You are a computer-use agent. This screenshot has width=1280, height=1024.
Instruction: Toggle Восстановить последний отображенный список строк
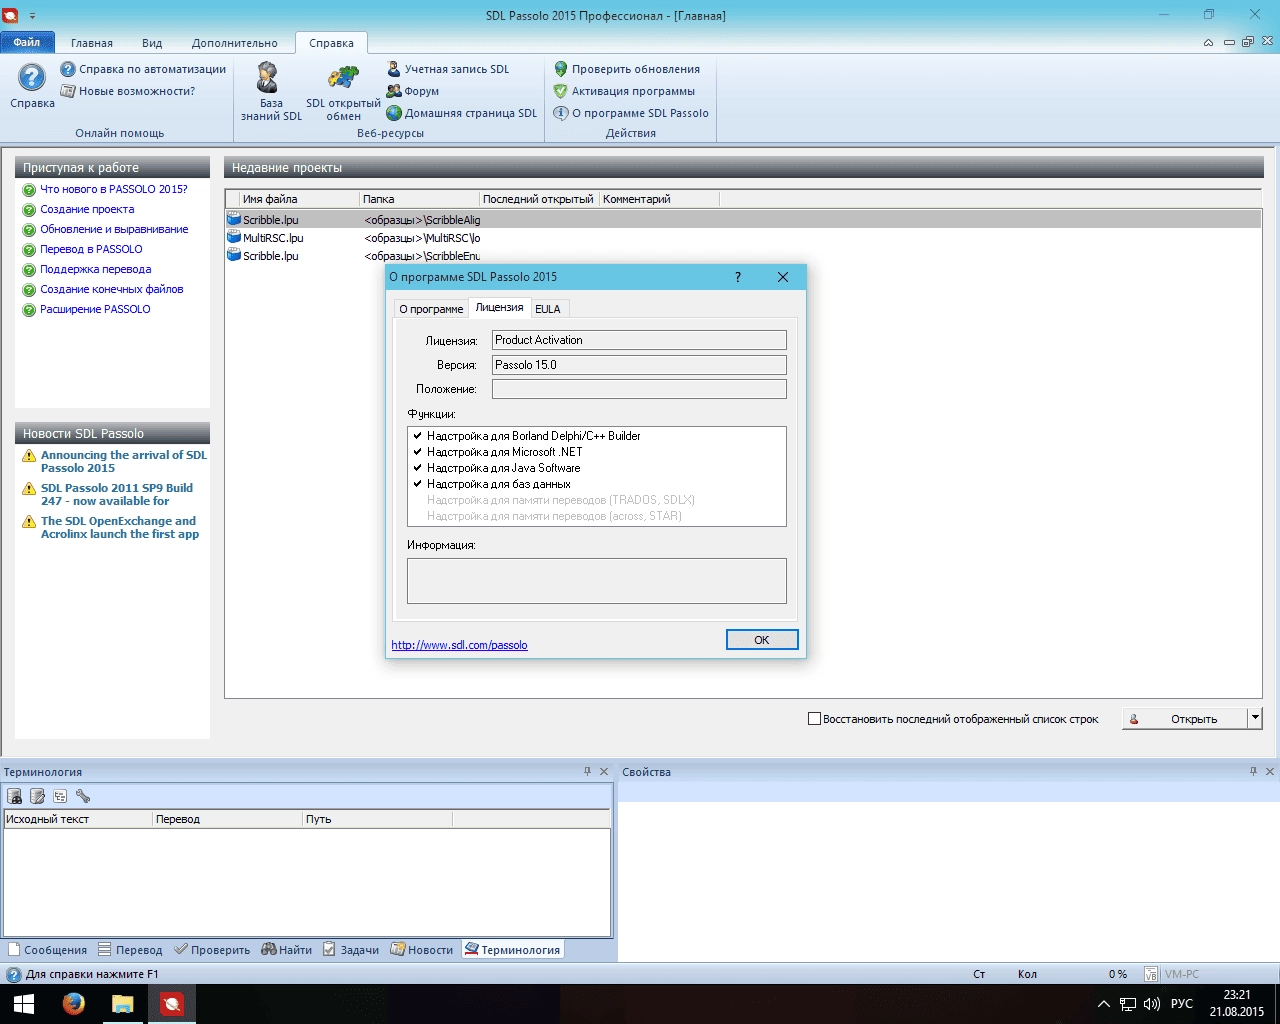pos(814,719)
